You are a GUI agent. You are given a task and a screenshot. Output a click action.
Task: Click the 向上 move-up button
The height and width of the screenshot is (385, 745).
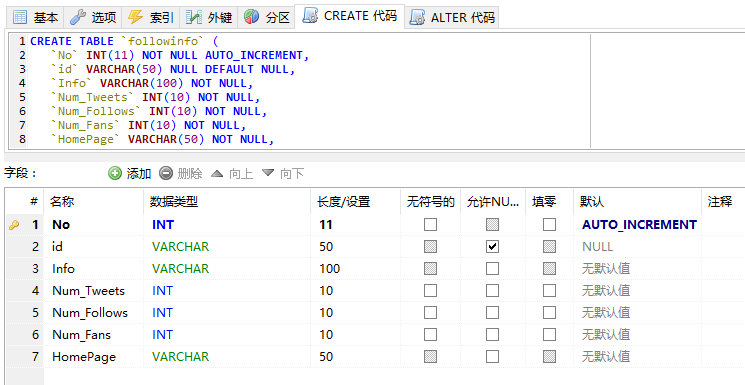pos(231,173)
